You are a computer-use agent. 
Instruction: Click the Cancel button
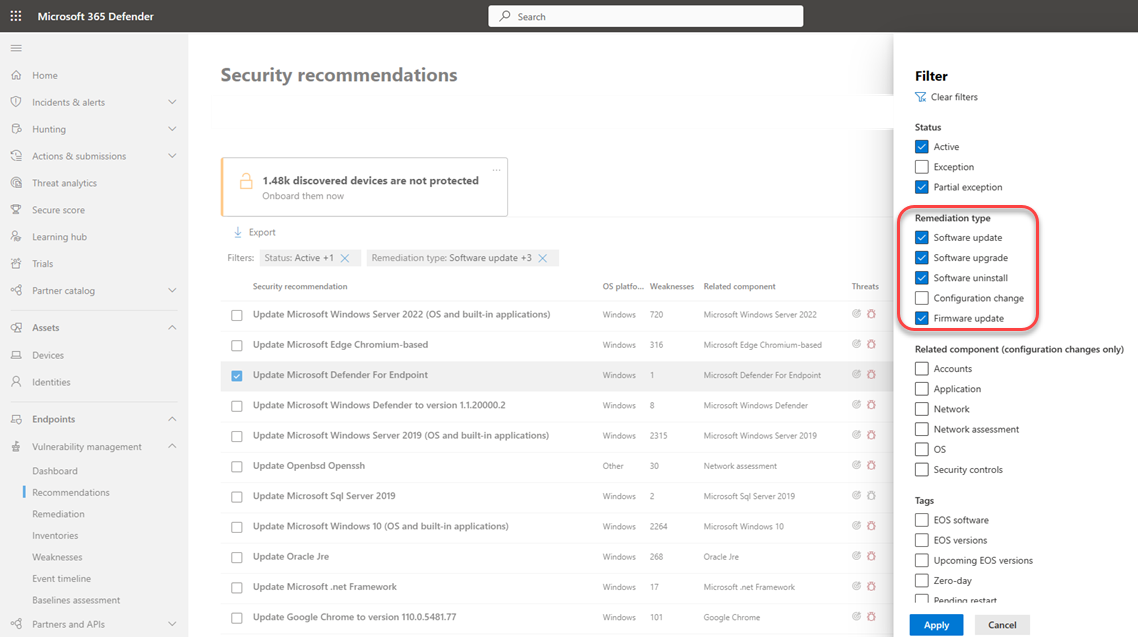[x=1002, y=625]
